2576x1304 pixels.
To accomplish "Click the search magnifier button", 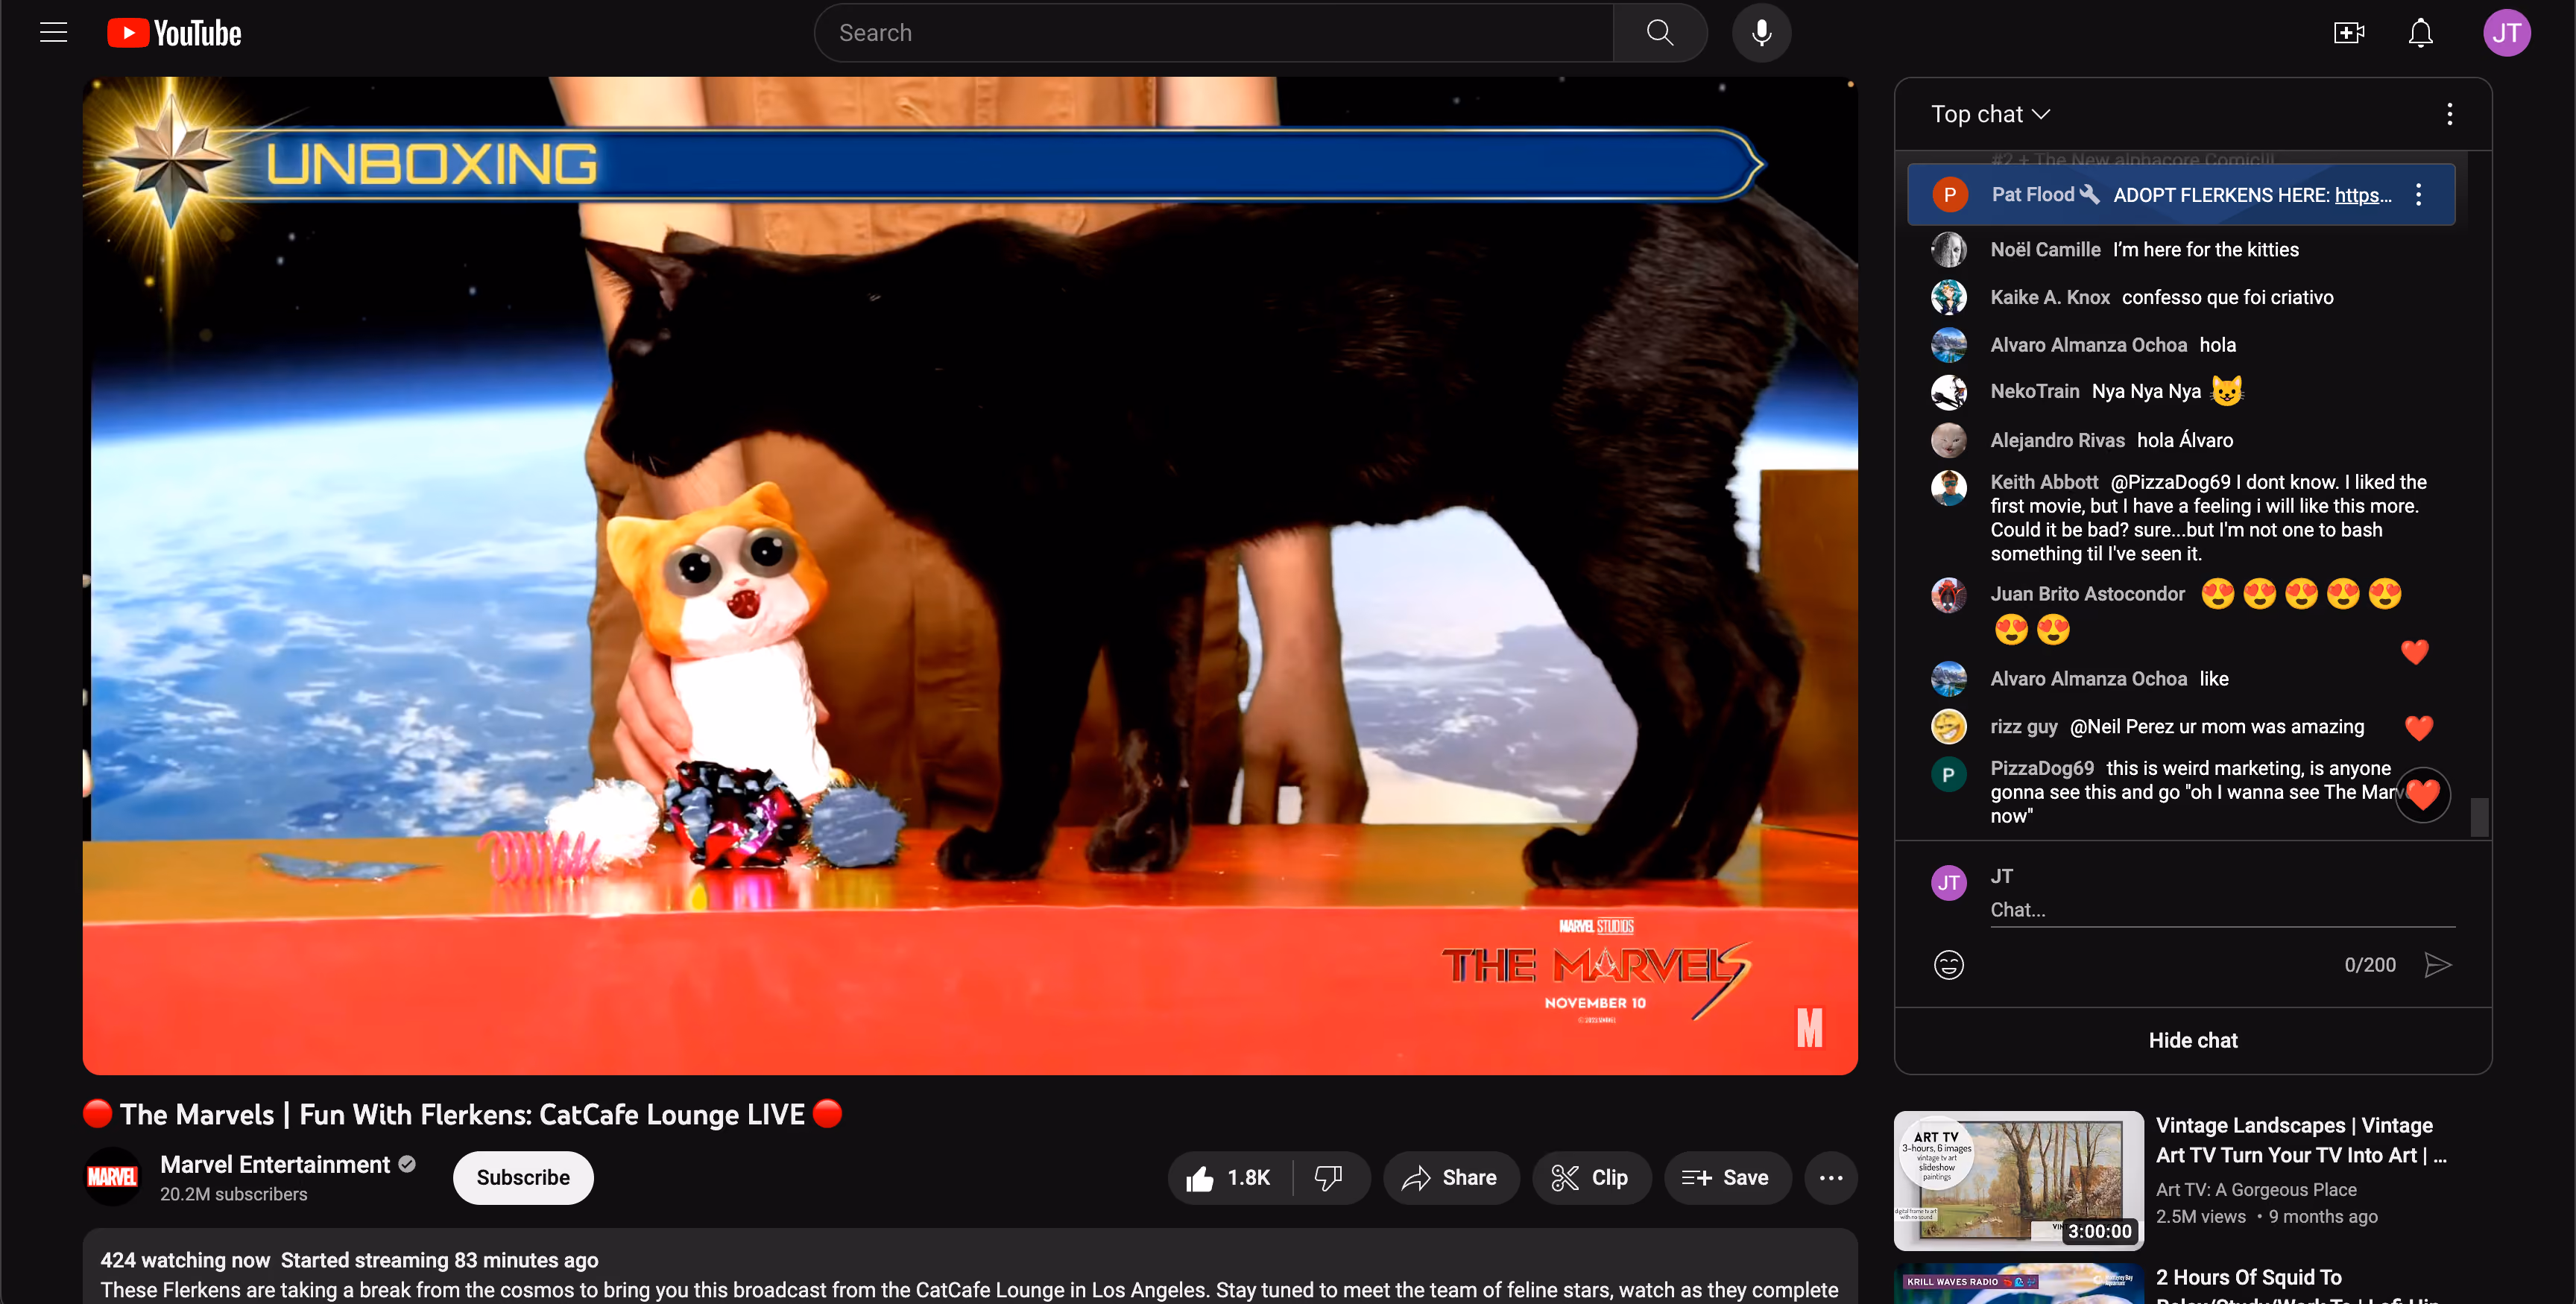I will [1659, 33].
